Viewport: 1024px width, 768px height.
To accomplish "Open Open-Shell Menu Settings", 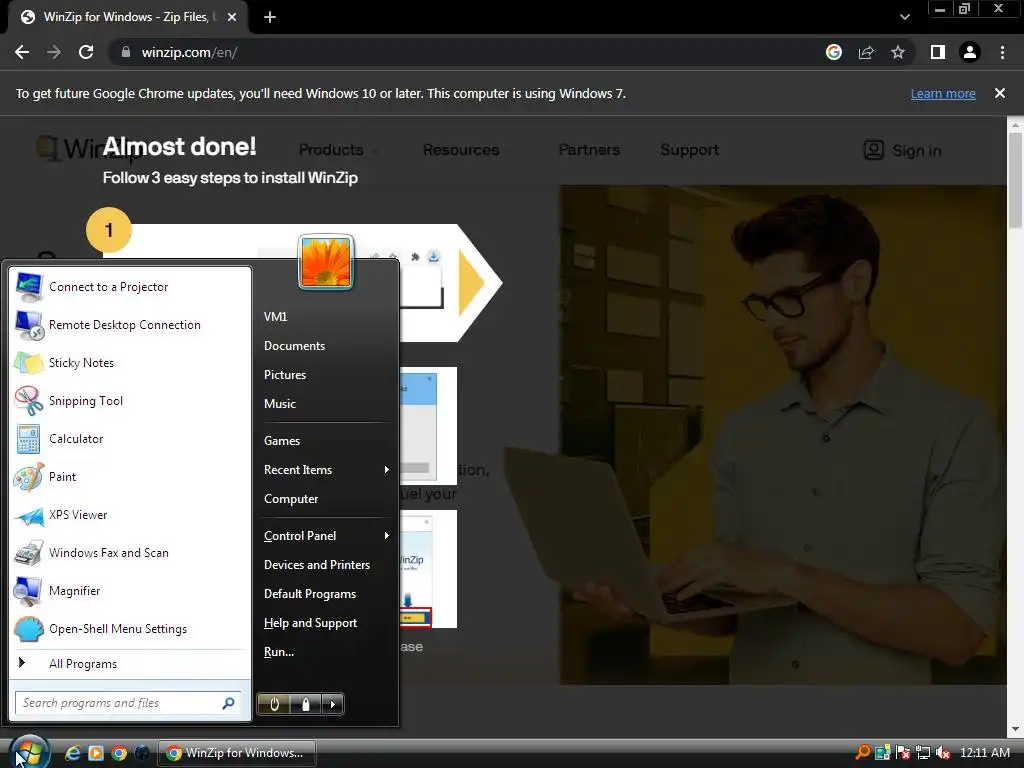I will [x=129, y=628].
